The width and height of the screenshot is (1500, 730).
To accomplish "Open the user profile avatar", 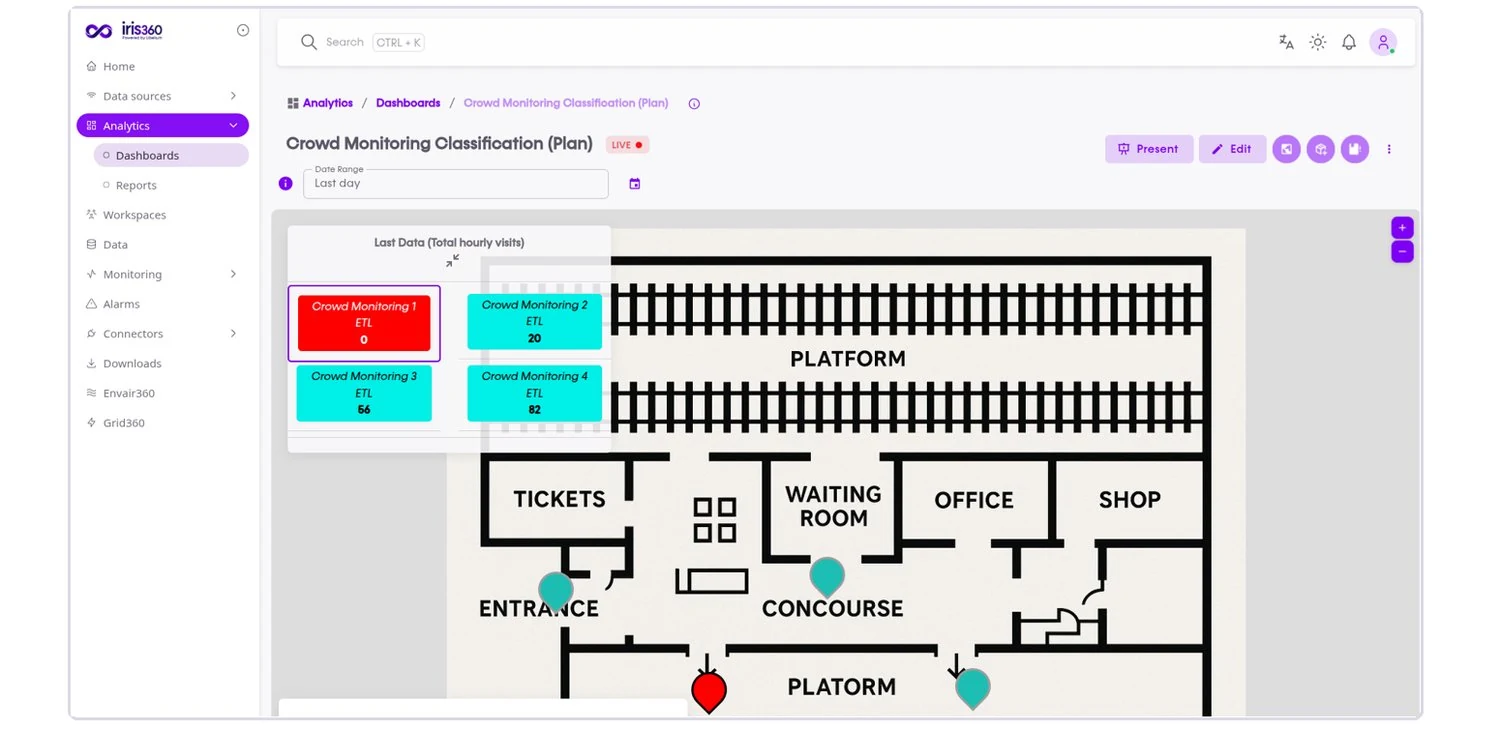I will (x=1383, y=42).
